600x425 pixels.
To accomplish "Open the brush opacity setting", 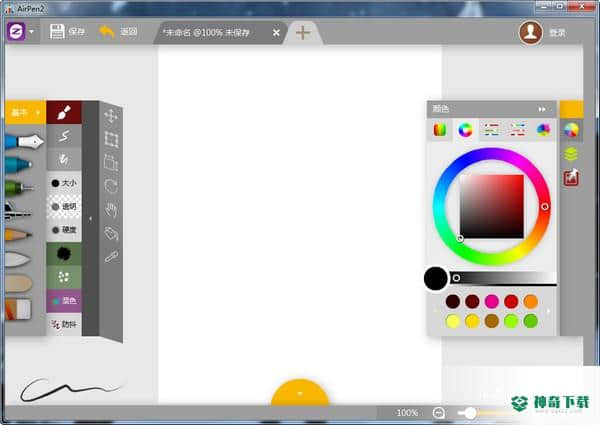I will pos(64,207).
